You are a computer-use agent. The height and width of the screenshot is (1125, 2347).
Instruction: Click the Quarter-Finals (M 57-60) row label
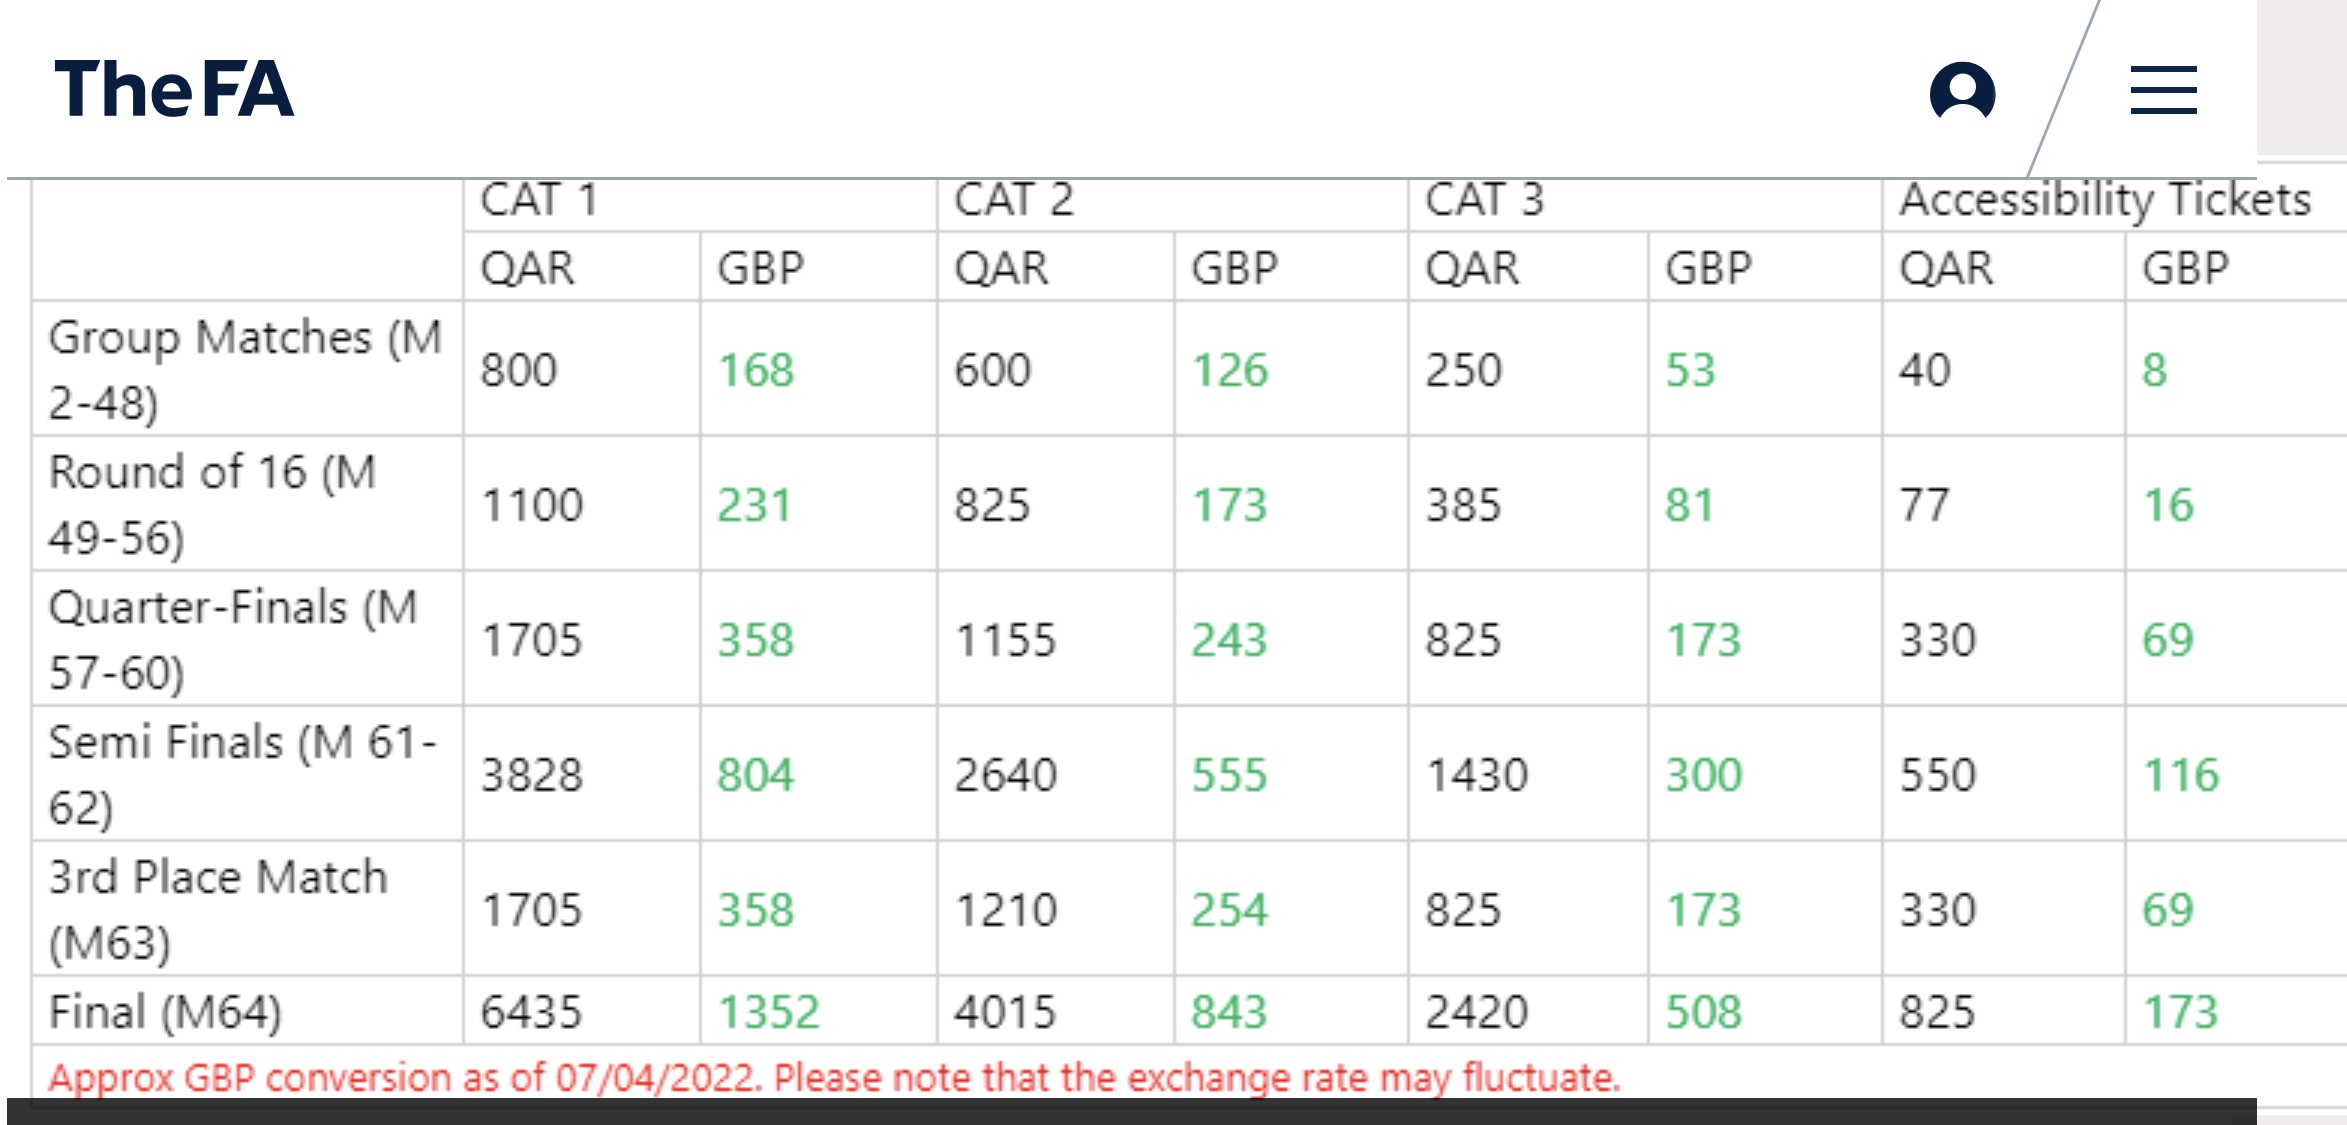tap(233, 639)
